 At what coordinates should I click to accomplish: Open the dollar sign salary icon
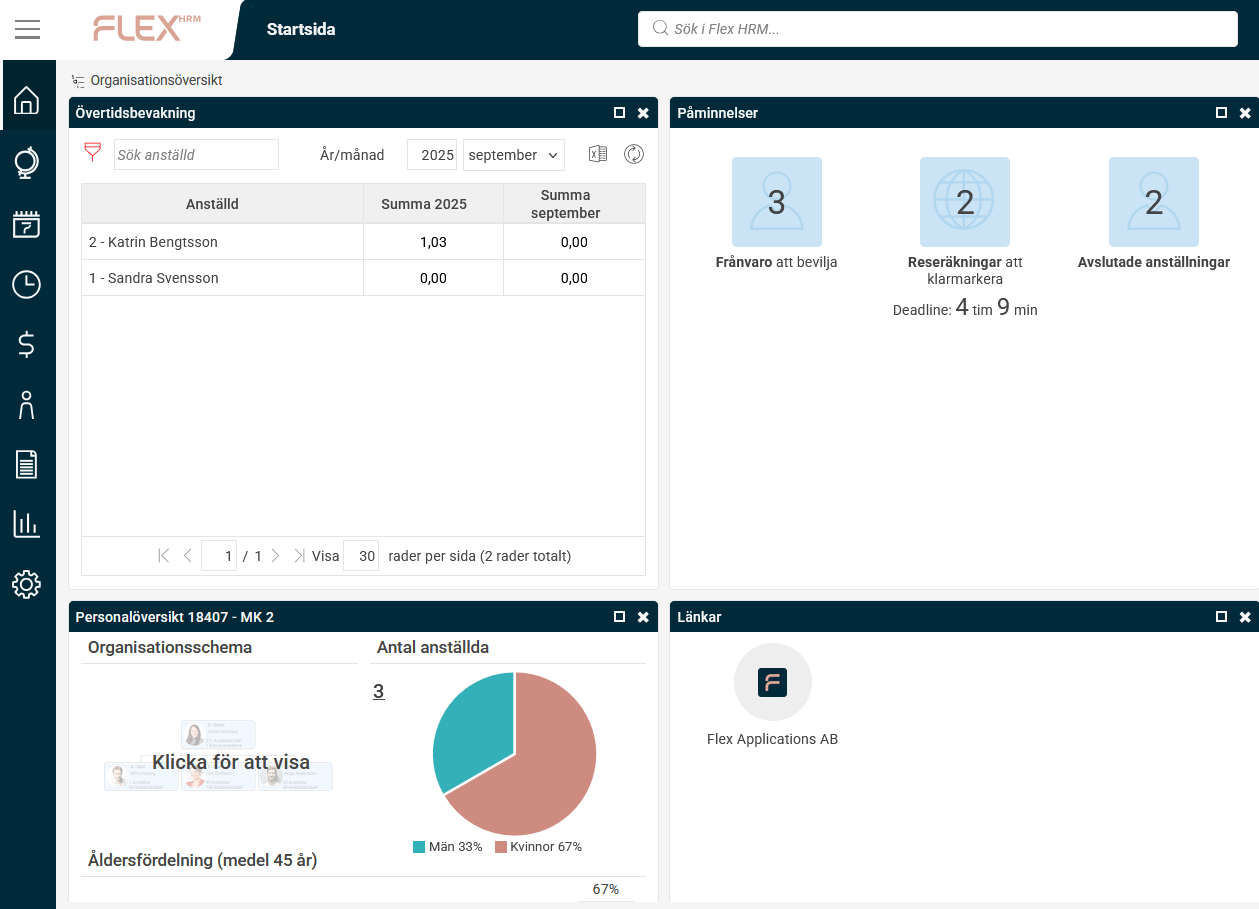26,345
